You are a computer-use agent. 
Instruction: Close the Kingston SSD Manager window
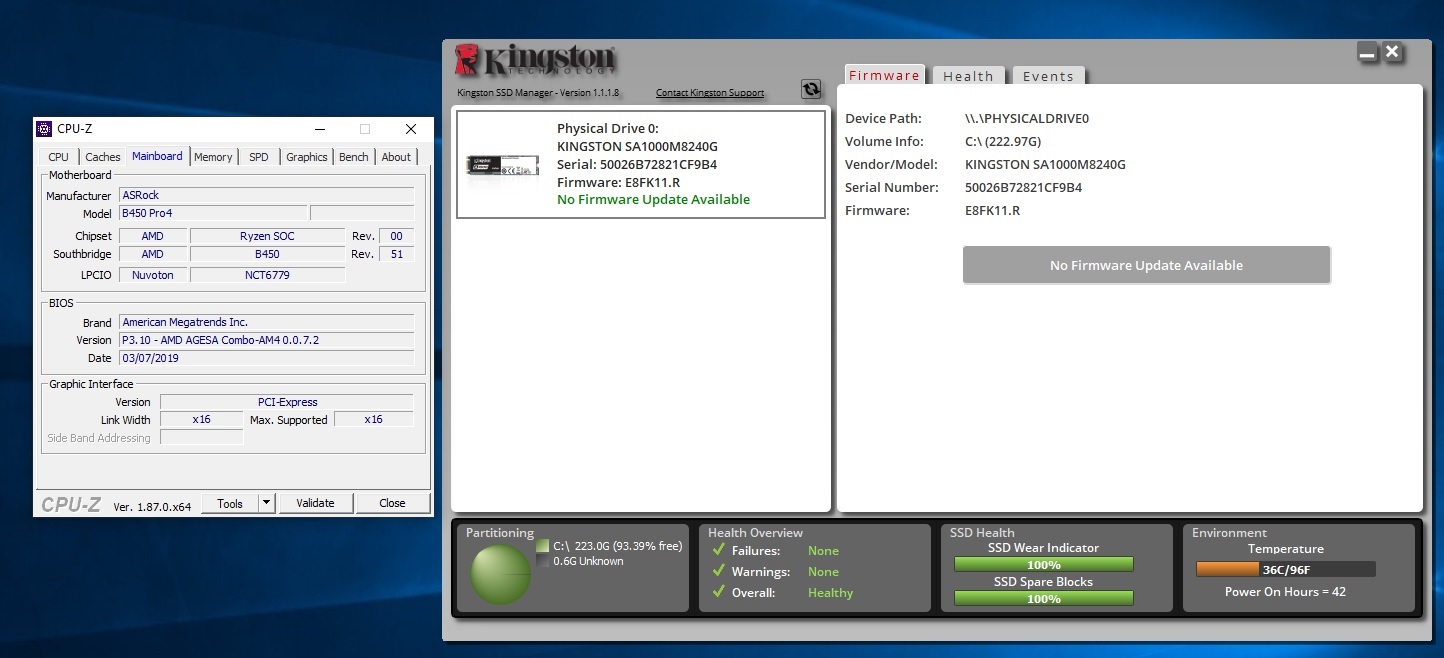pos(1391,52)
